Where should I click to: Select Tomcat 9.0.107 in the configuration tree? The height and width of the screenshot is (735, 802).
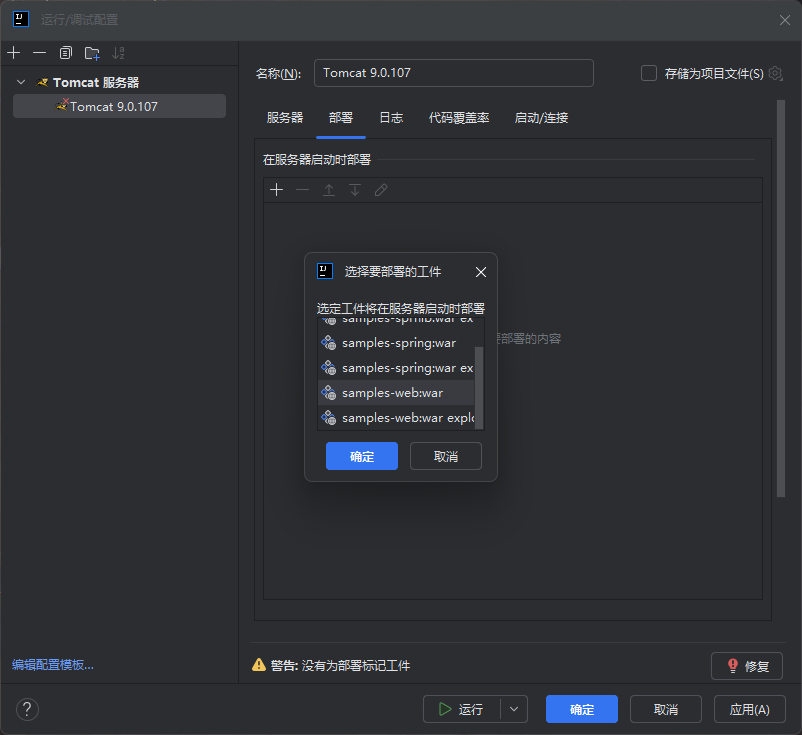click(x=119, y=106)
